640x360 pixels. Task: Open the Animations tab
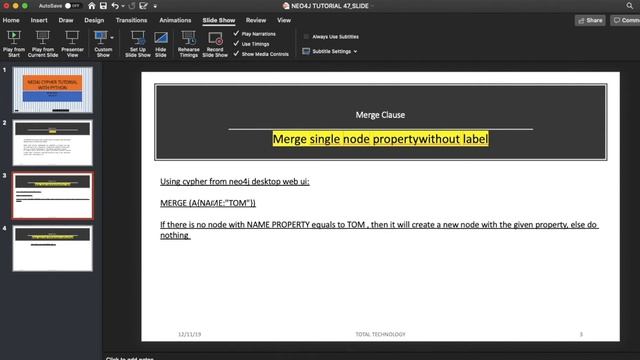[175, 20]
